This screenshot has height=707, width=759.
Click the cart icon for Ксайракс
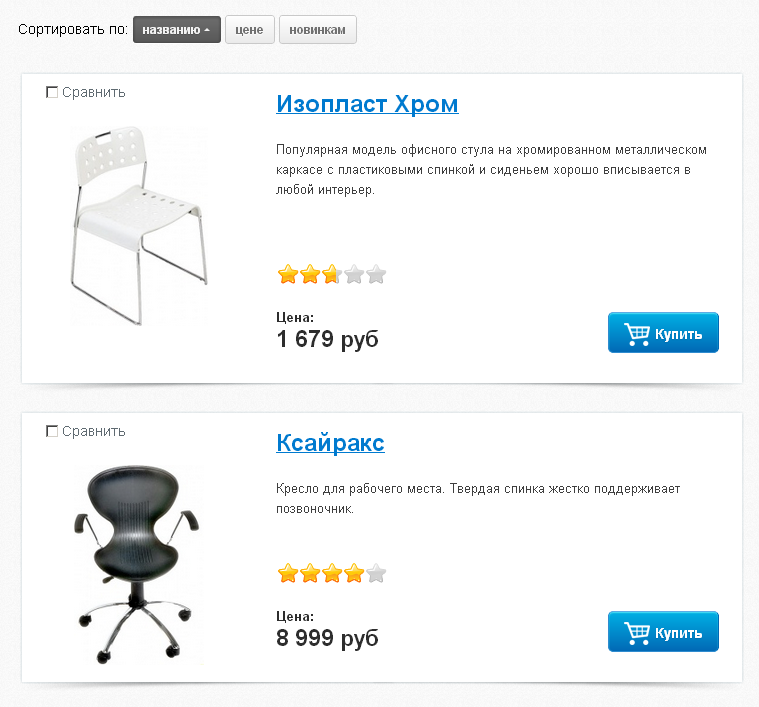[x=636, y=633]
